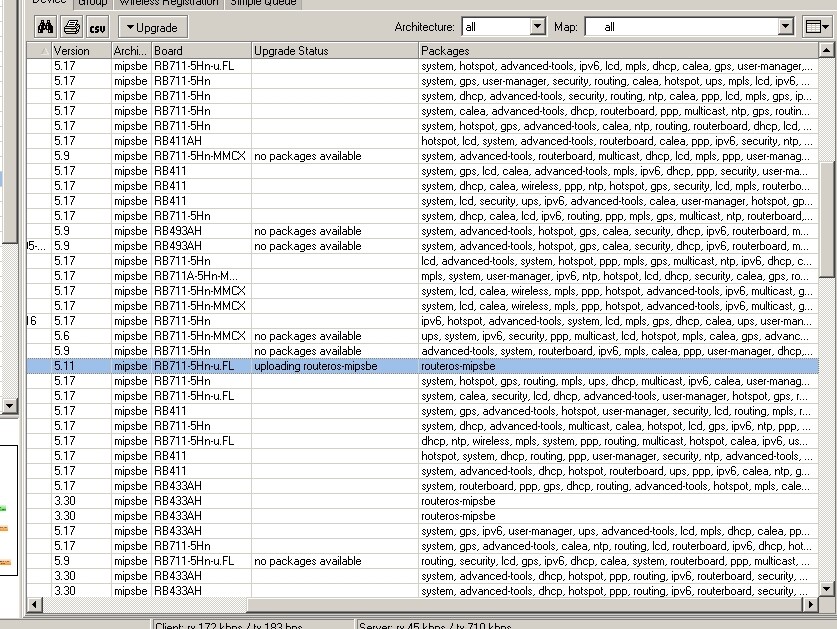Click packages cell starting 'advanced-tools, system, routerboard'
This screenshot has width=837, height=629.
[x=618, y=351]
